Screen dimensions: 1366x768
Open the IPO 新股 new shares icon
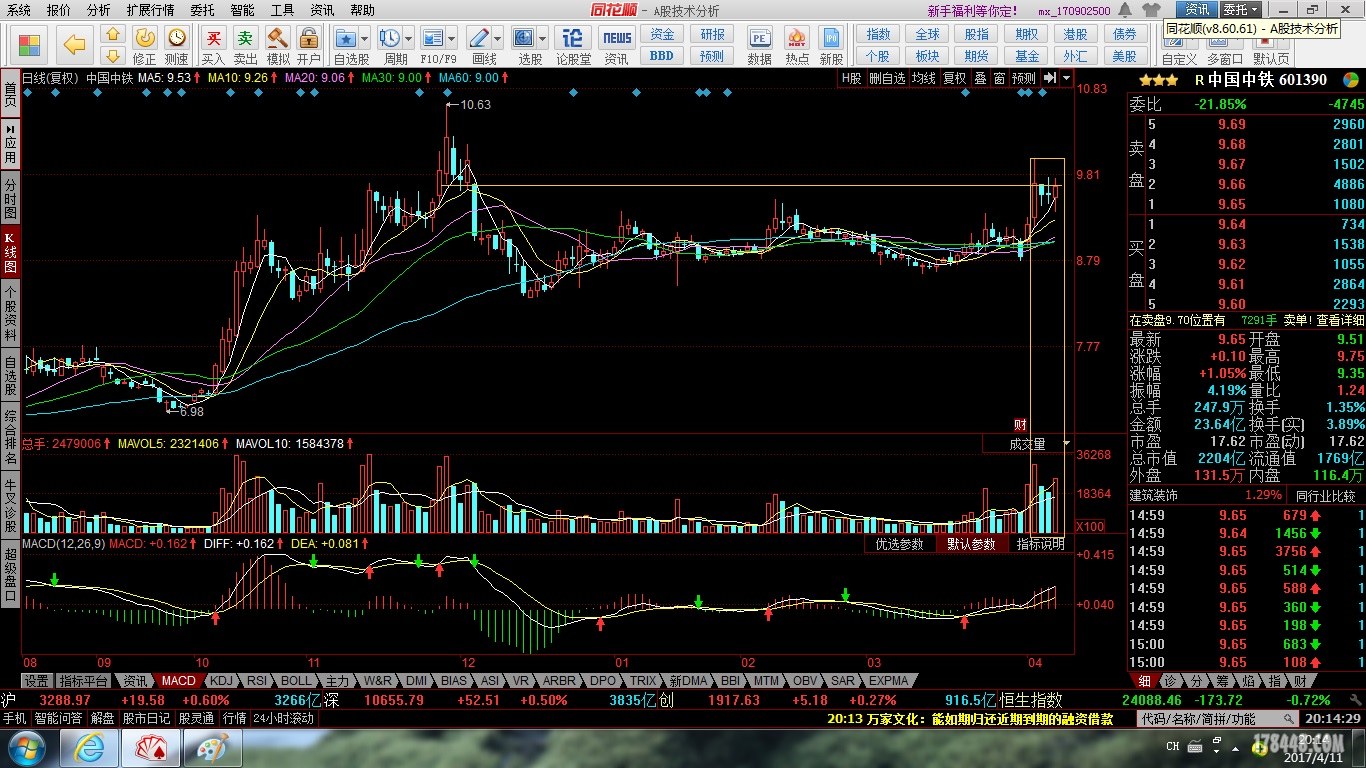click(832, 38)
